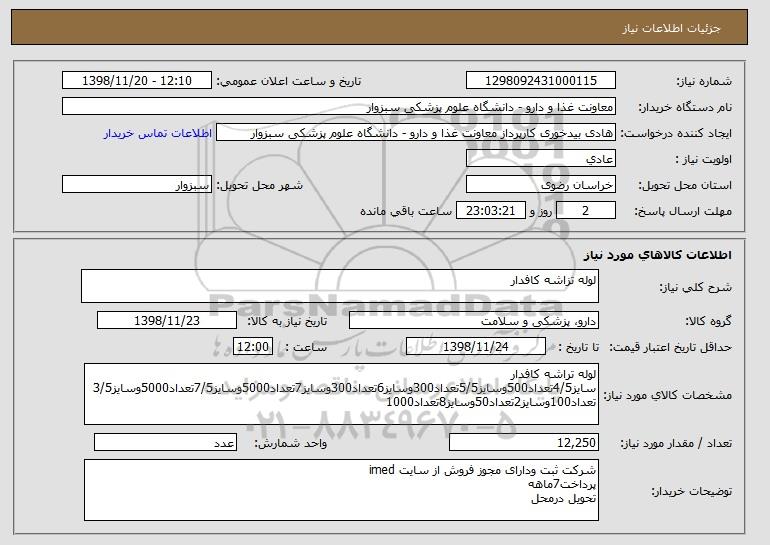The width and height of the screenshot is (770, 545).
Task: Open the buyer contact info link اطلاعات تماس خریدار
Action: (x=158, y=133)
